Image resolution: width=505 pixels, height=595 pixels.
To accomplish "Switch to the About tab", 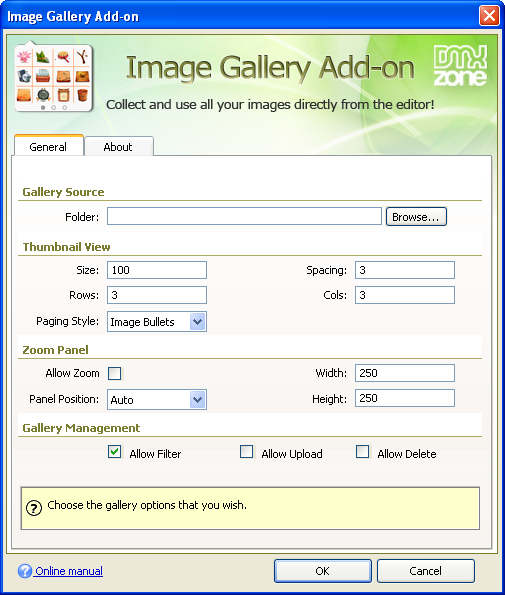I will tap(118, 147).
